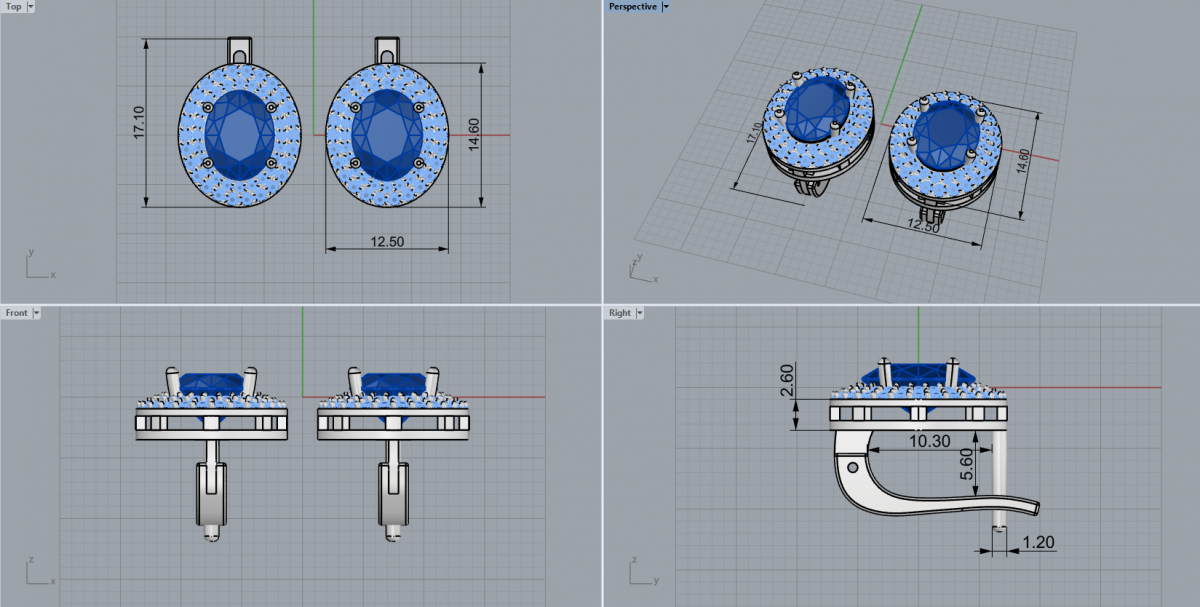Screen dimensions: 1200x607
Task: Select right earring's center stone in Top view
Action: pos(386,133)
